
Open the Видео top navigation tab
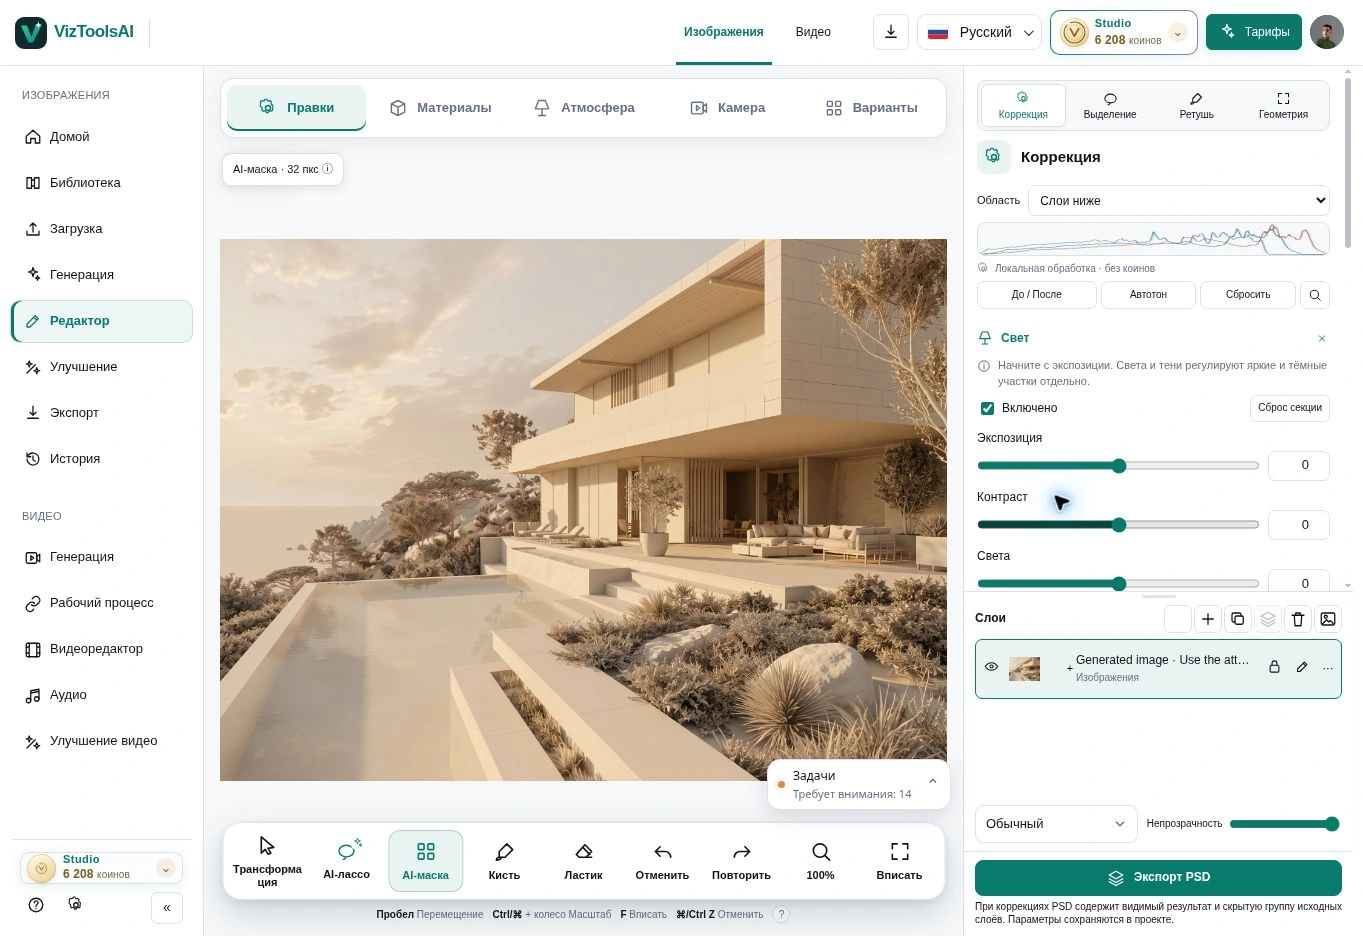[813, 32]
